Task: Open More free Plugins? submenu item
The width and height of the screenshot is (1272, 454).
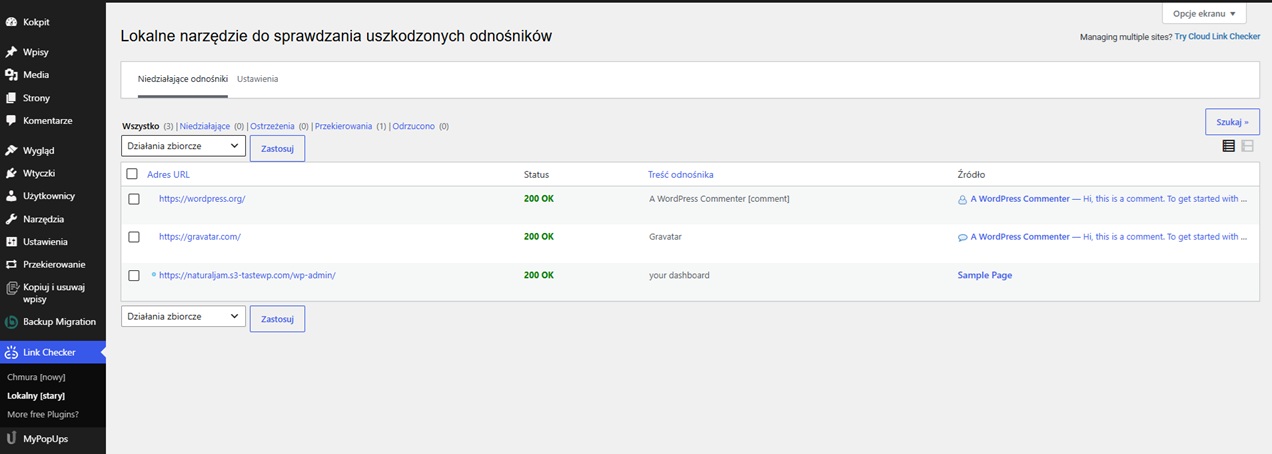Action: 43,414
